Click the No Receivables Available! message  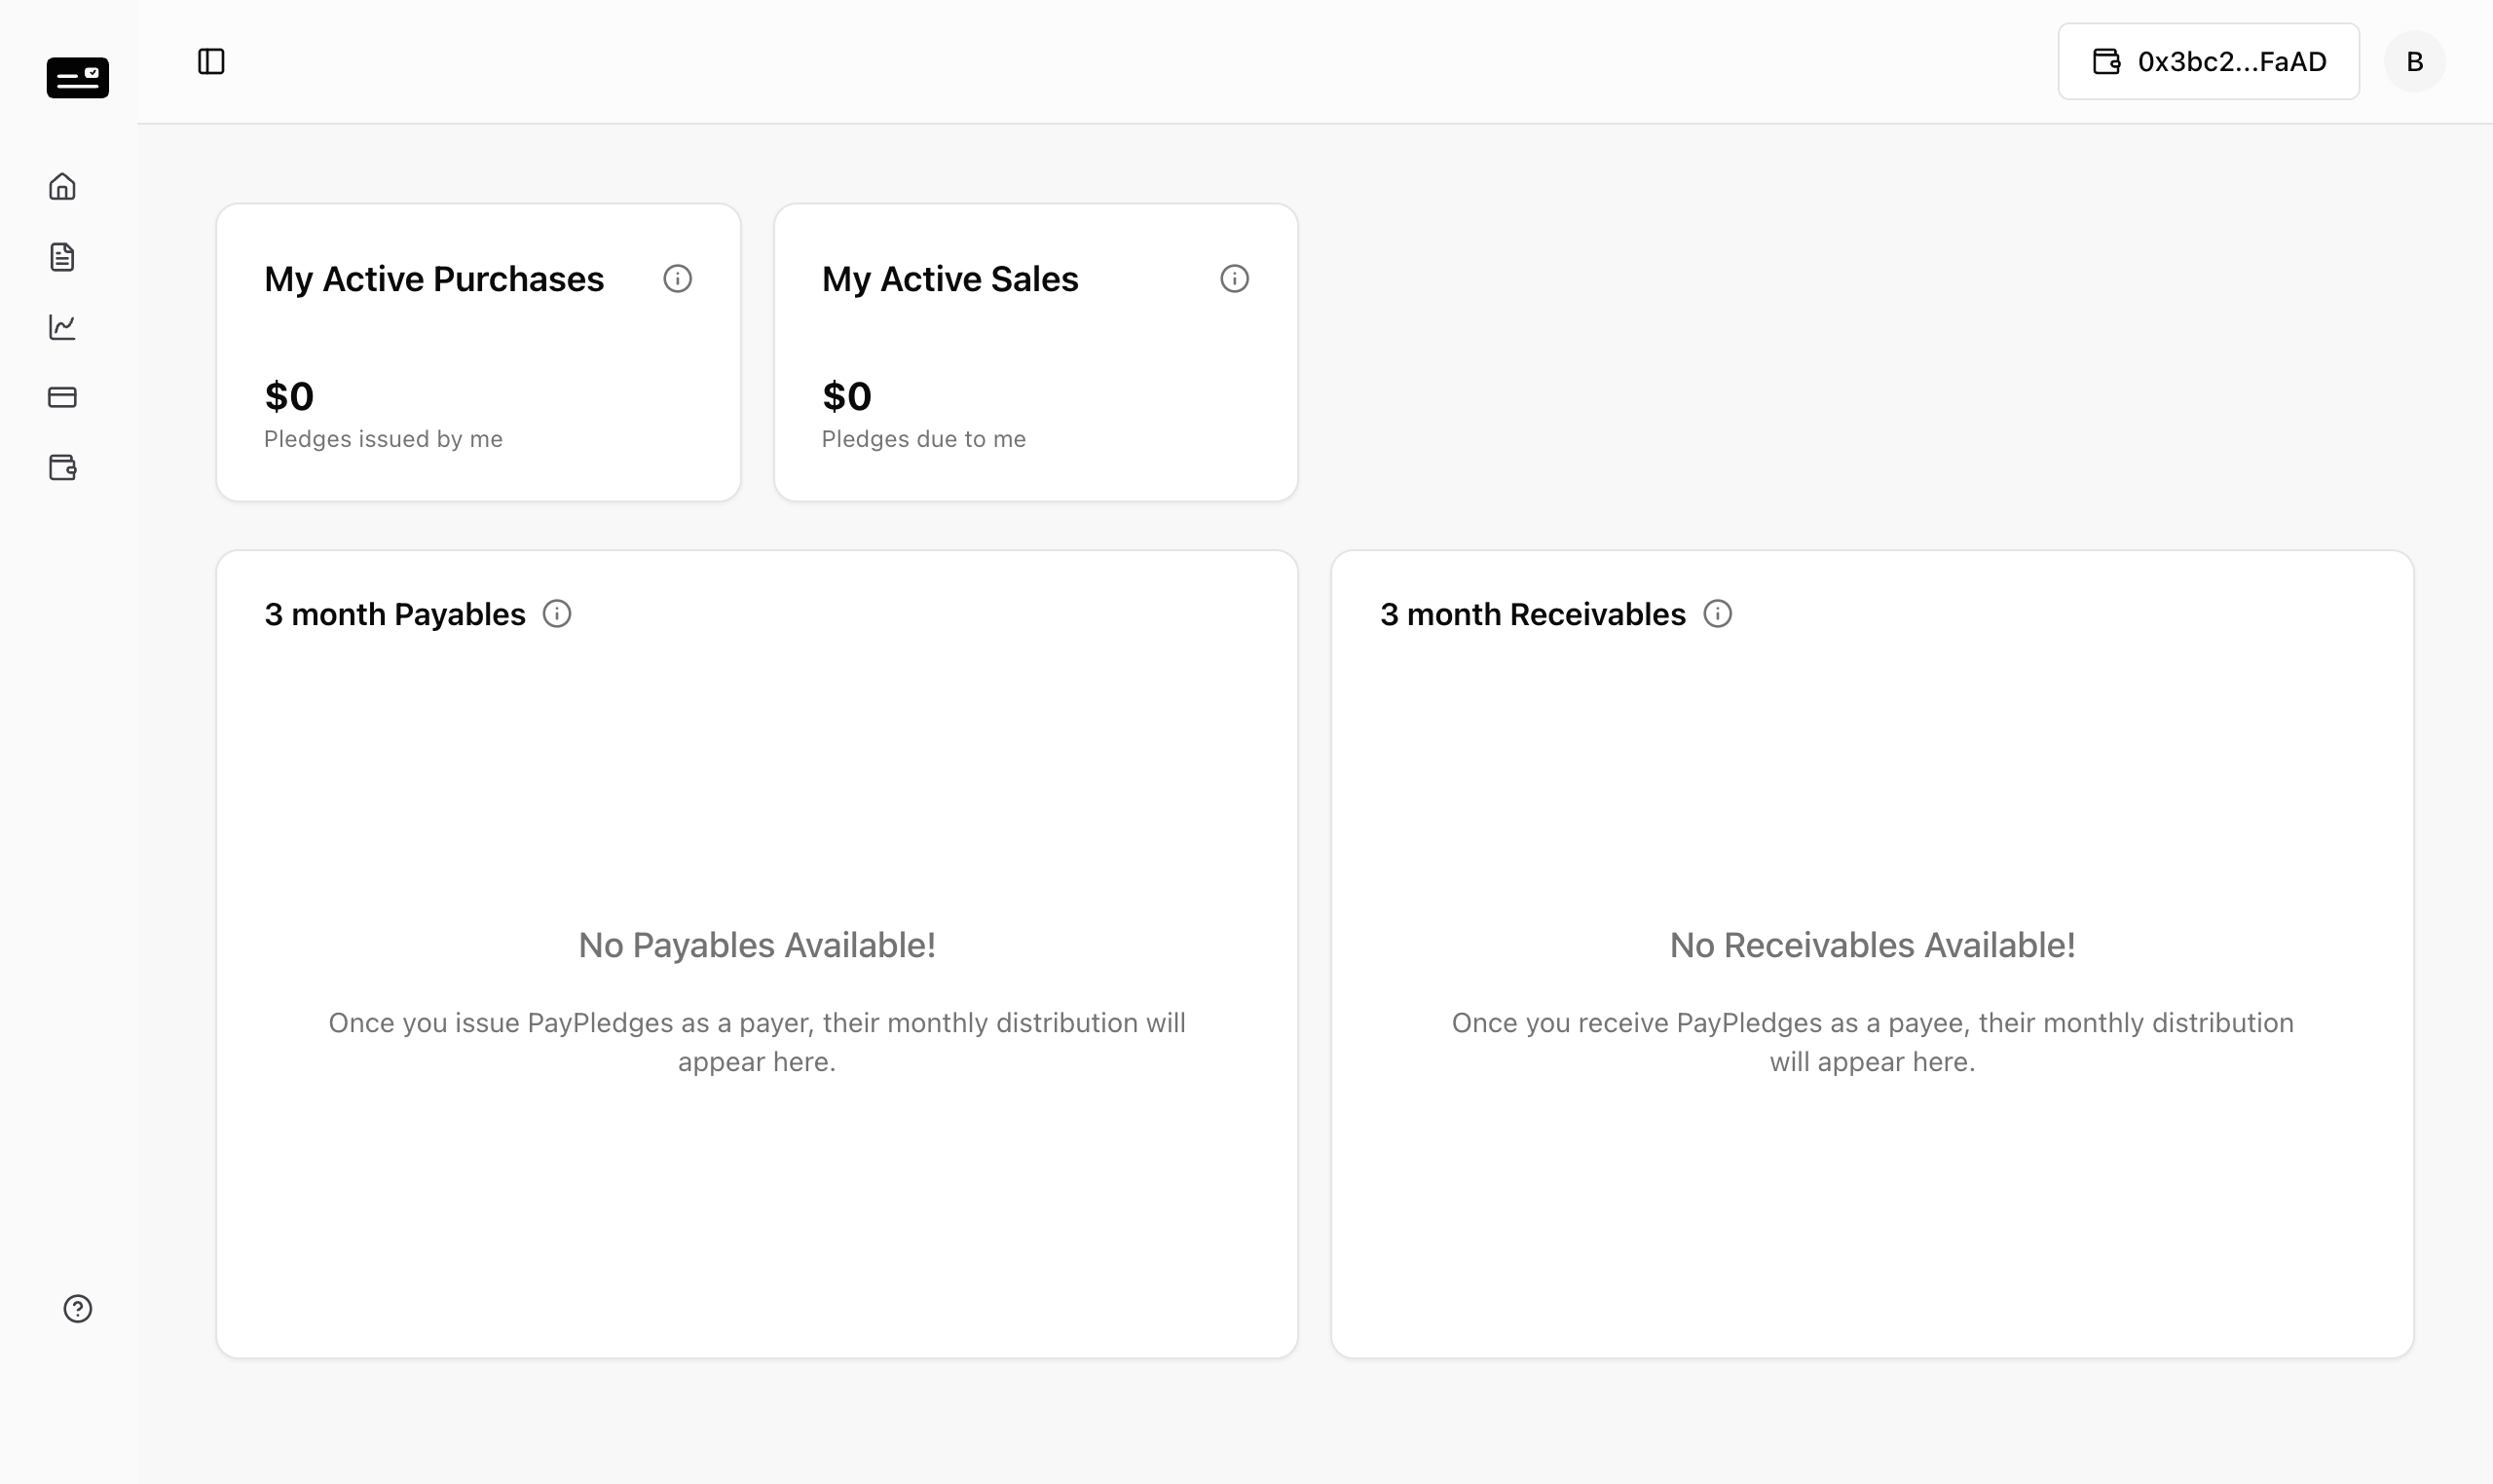point(1872,945)
